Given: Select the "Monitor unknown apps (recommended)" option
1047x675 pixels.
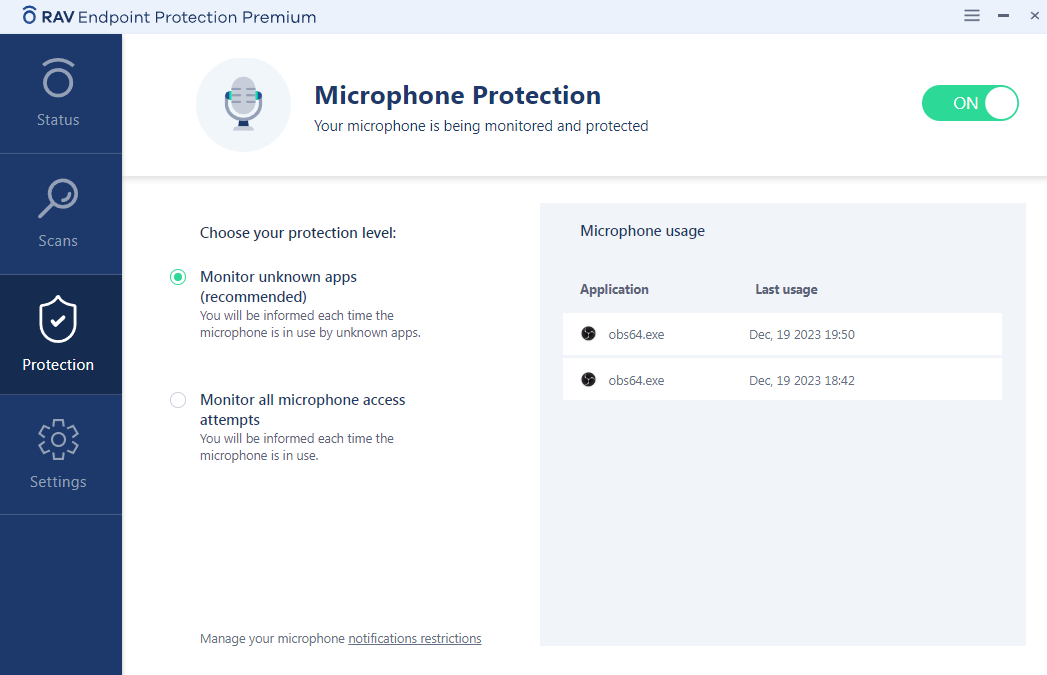Looking at the screenshot, I should click(177, 277).
